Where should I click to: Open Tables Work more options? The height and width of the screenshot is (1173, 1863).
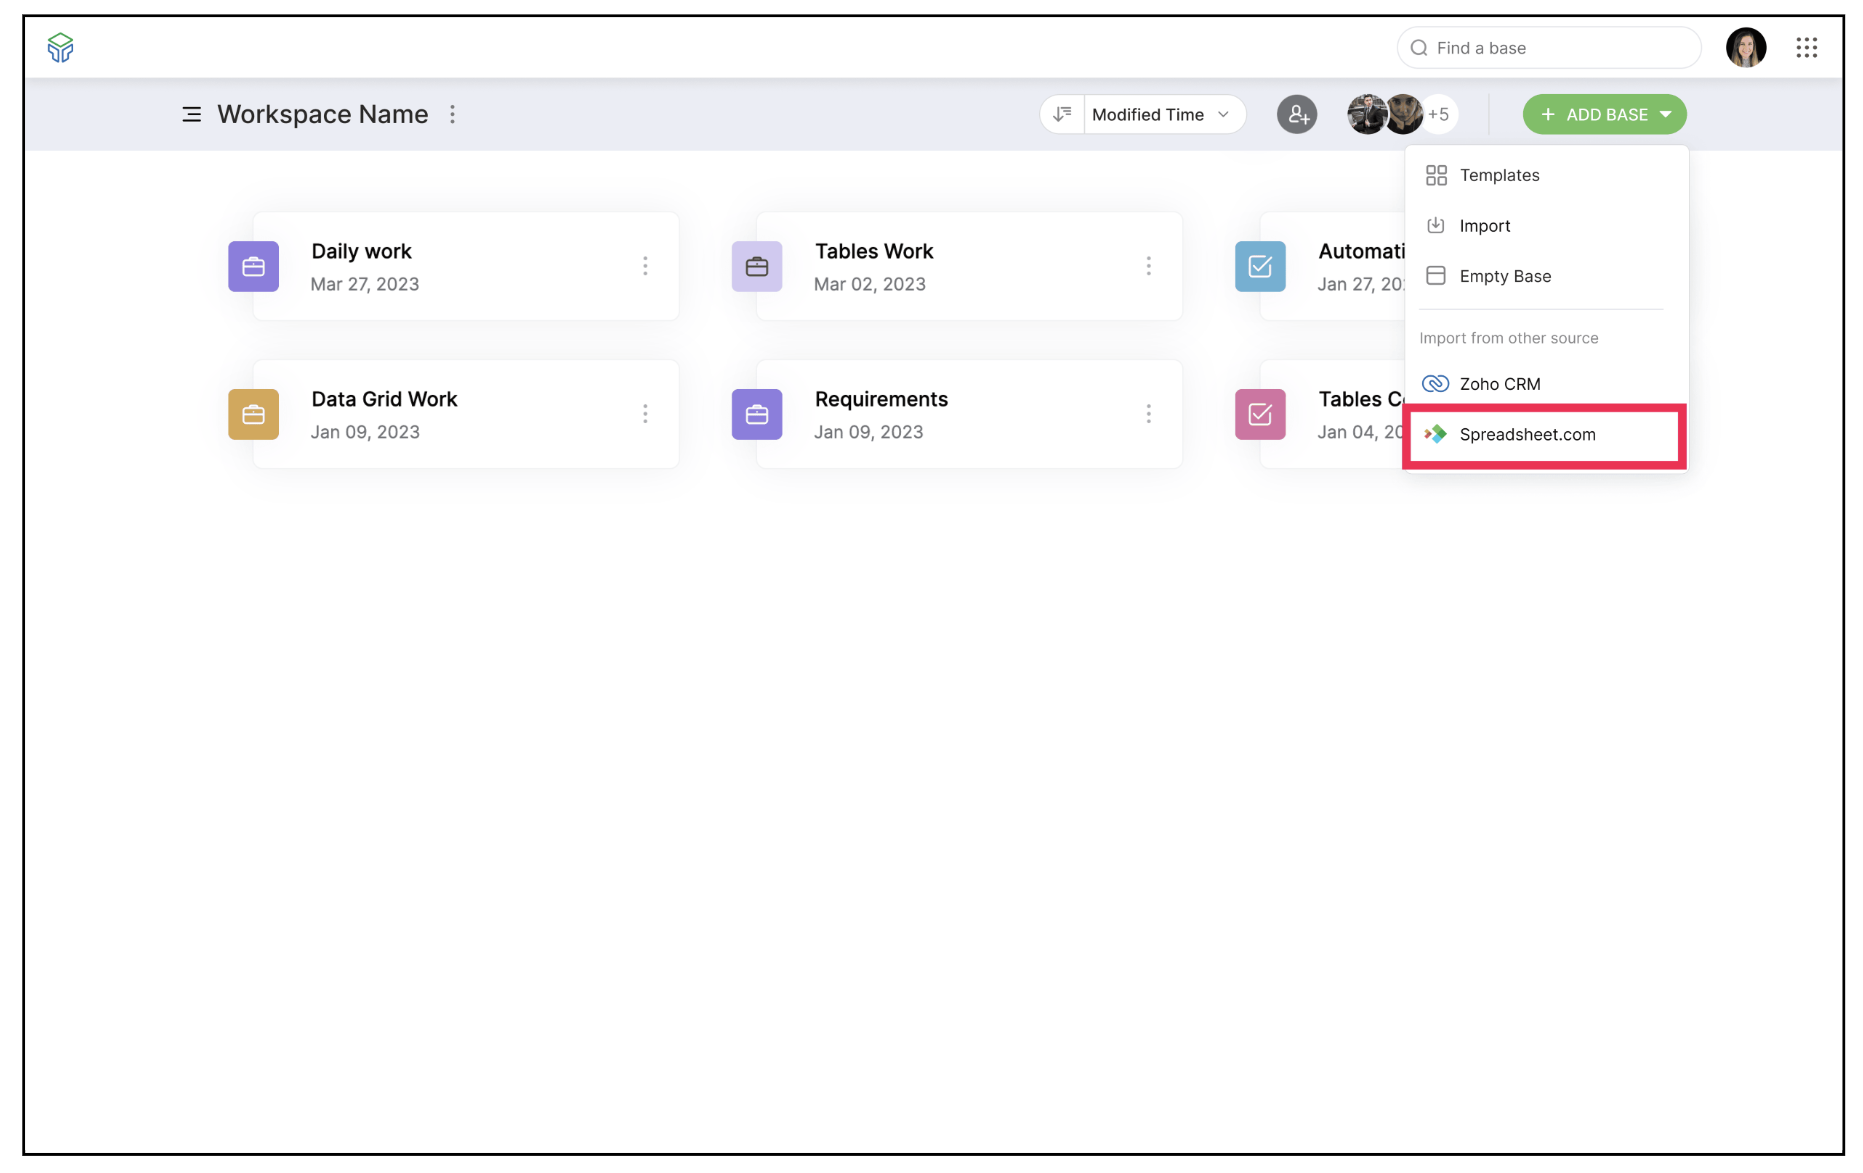(1149, 266)
